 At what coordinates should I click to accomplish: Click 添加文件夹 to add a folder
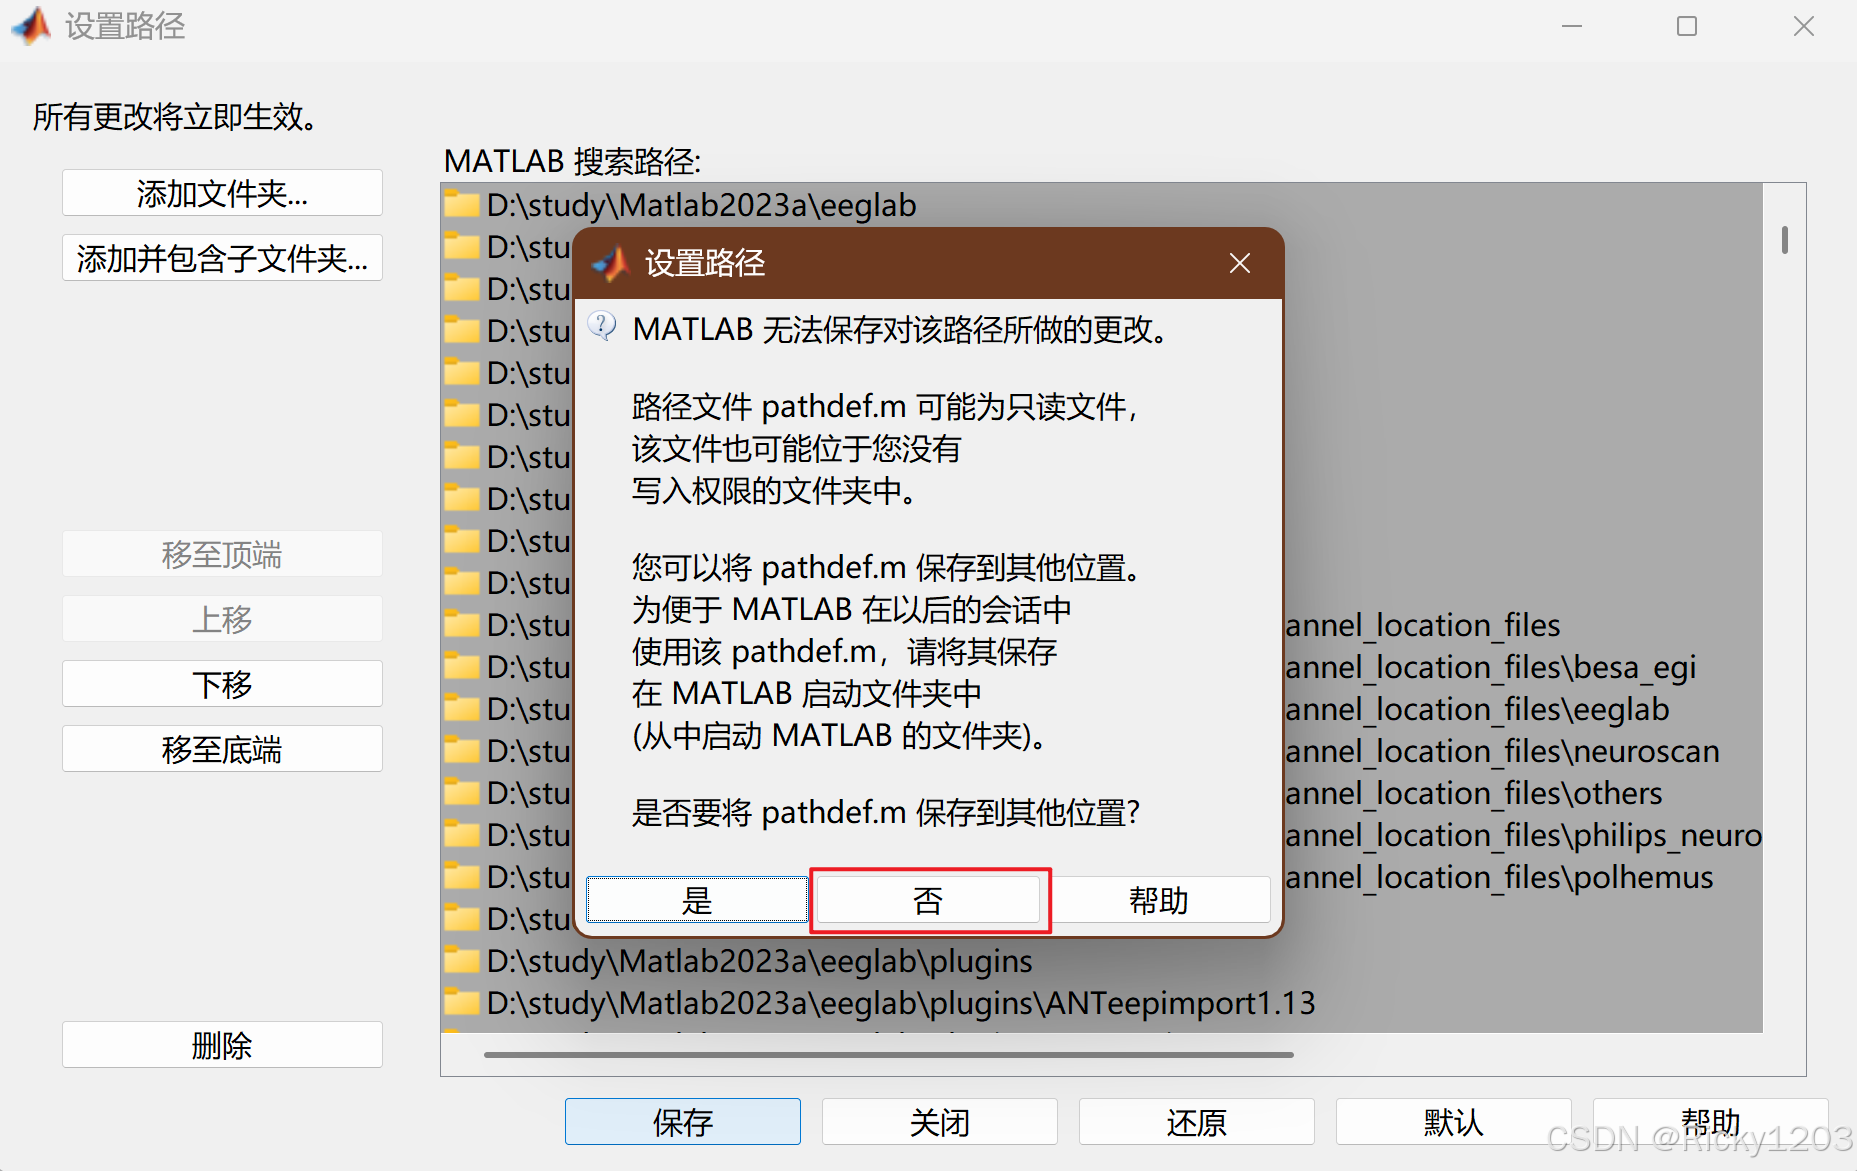click(x=222, y=193)
